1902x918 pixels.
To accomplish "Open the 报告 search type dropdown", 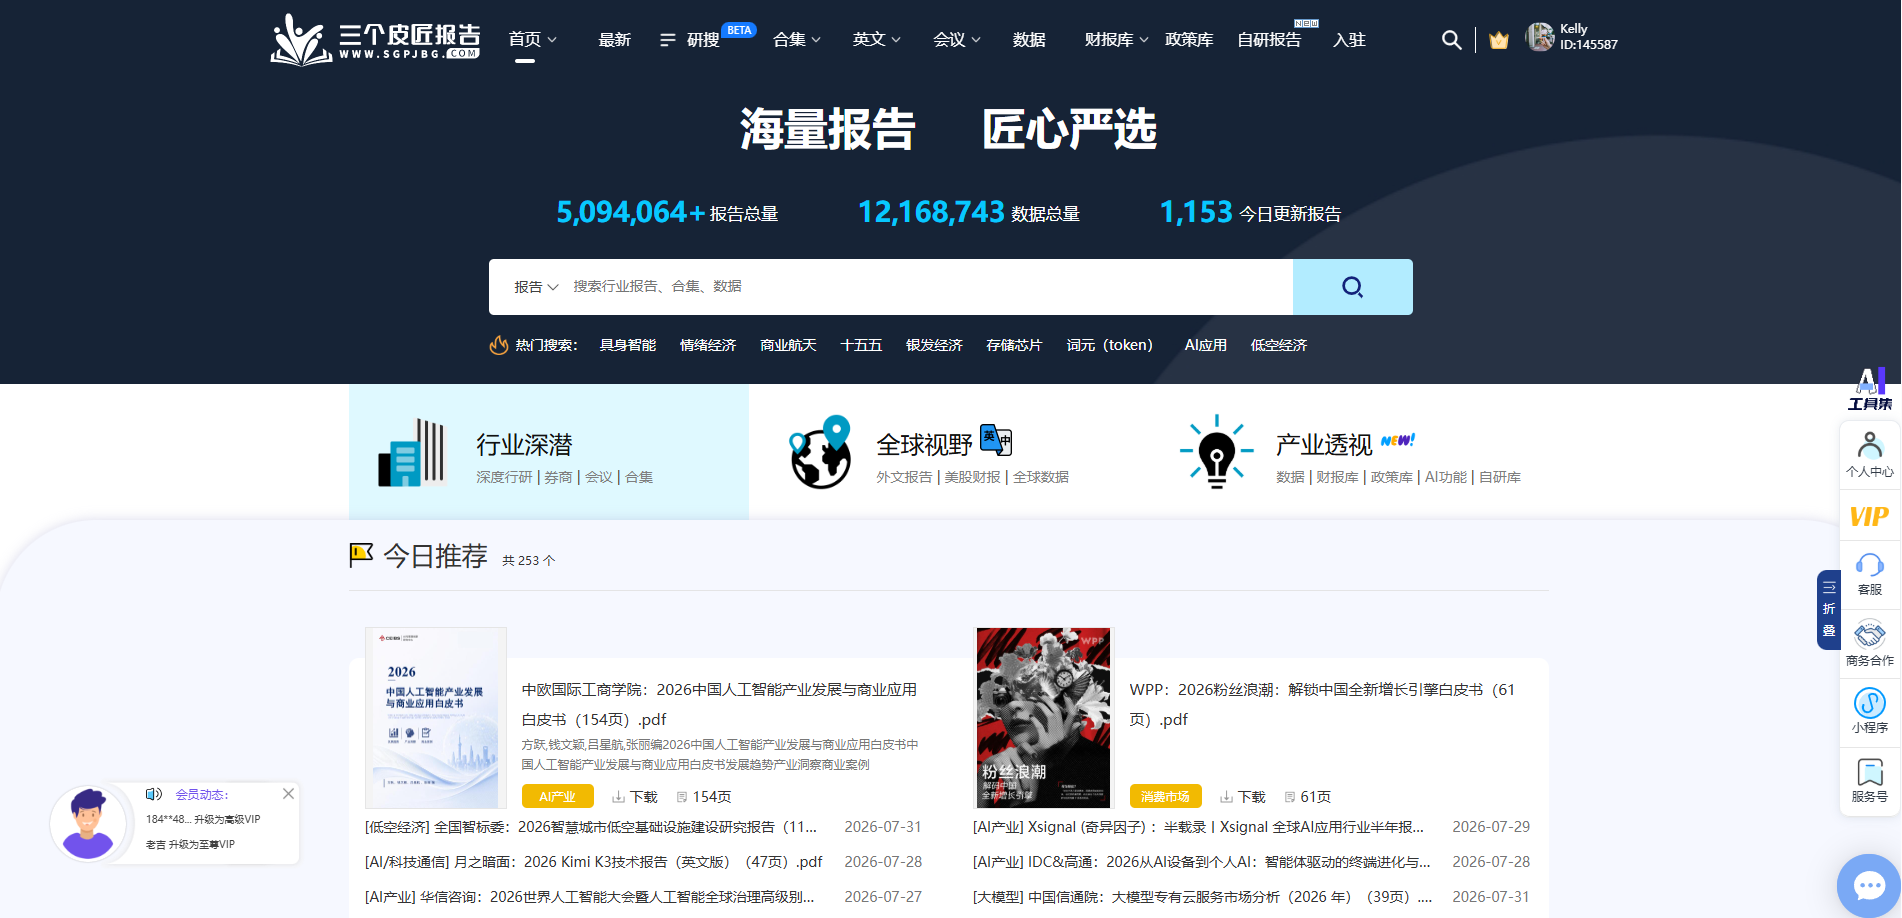I will point(536,287).
